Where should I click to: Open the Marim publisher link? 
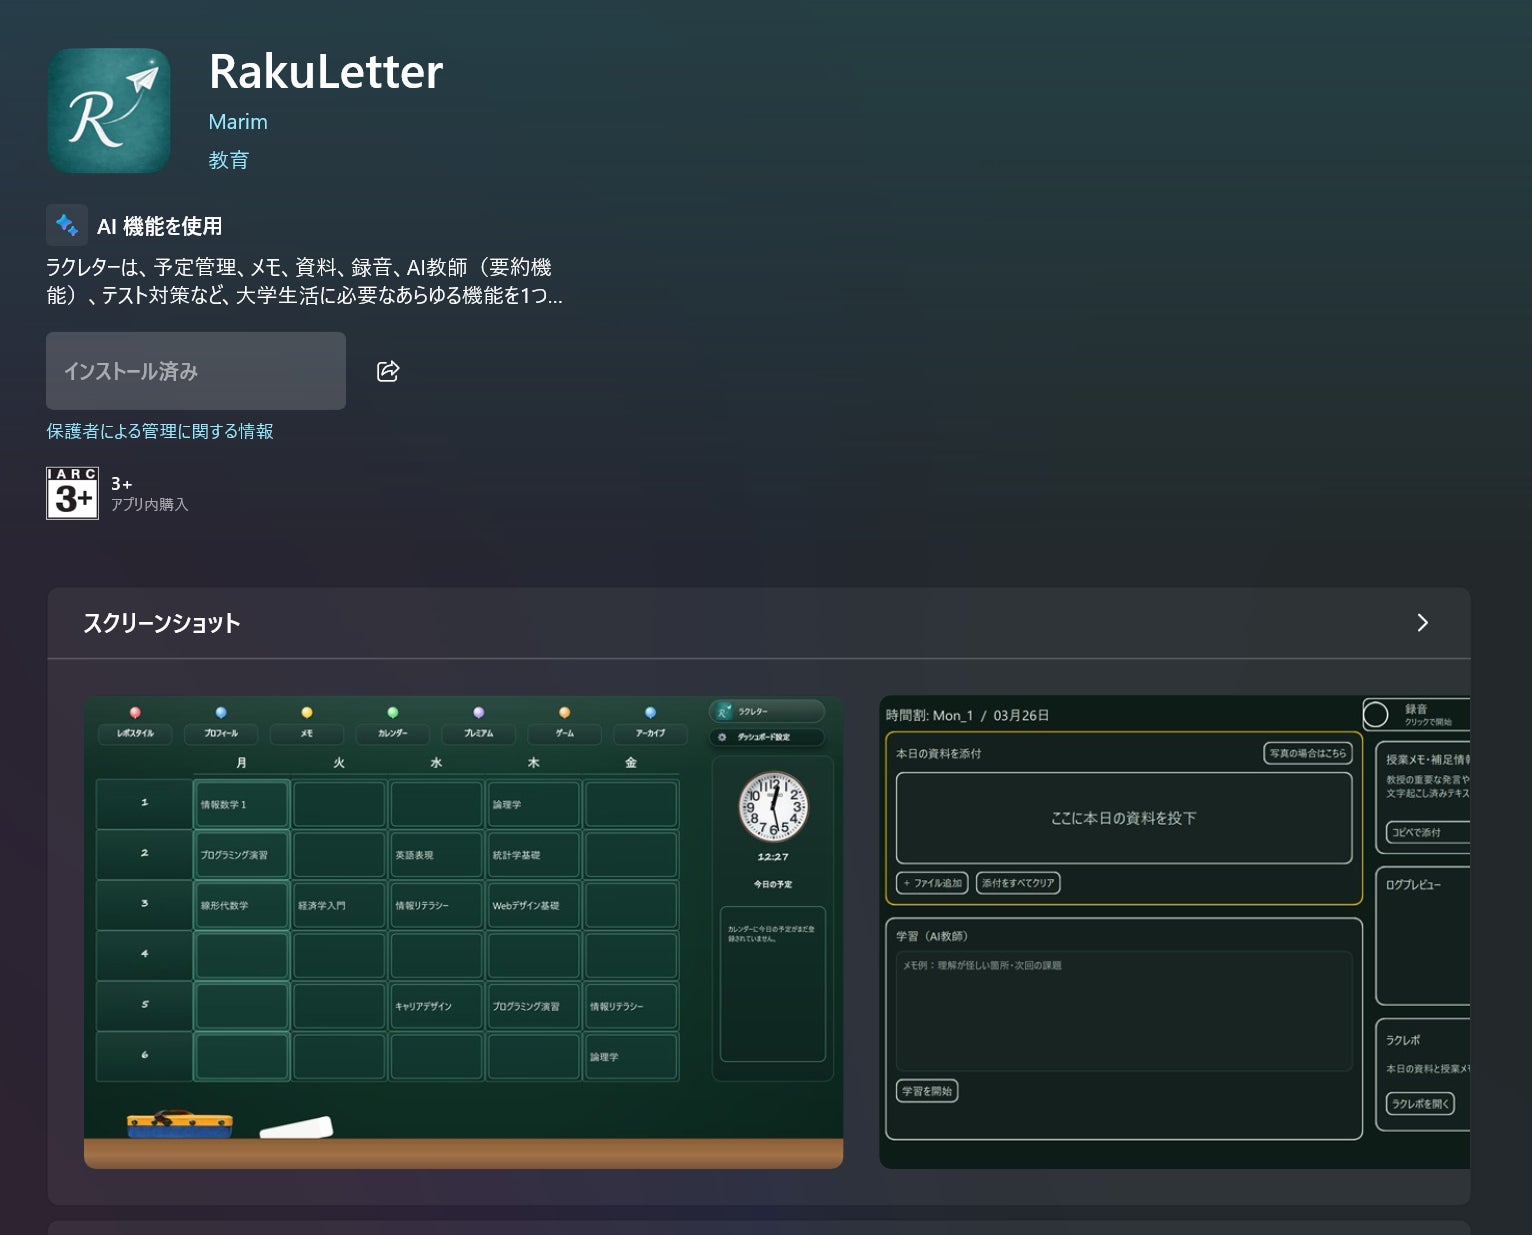click(238, 122)
